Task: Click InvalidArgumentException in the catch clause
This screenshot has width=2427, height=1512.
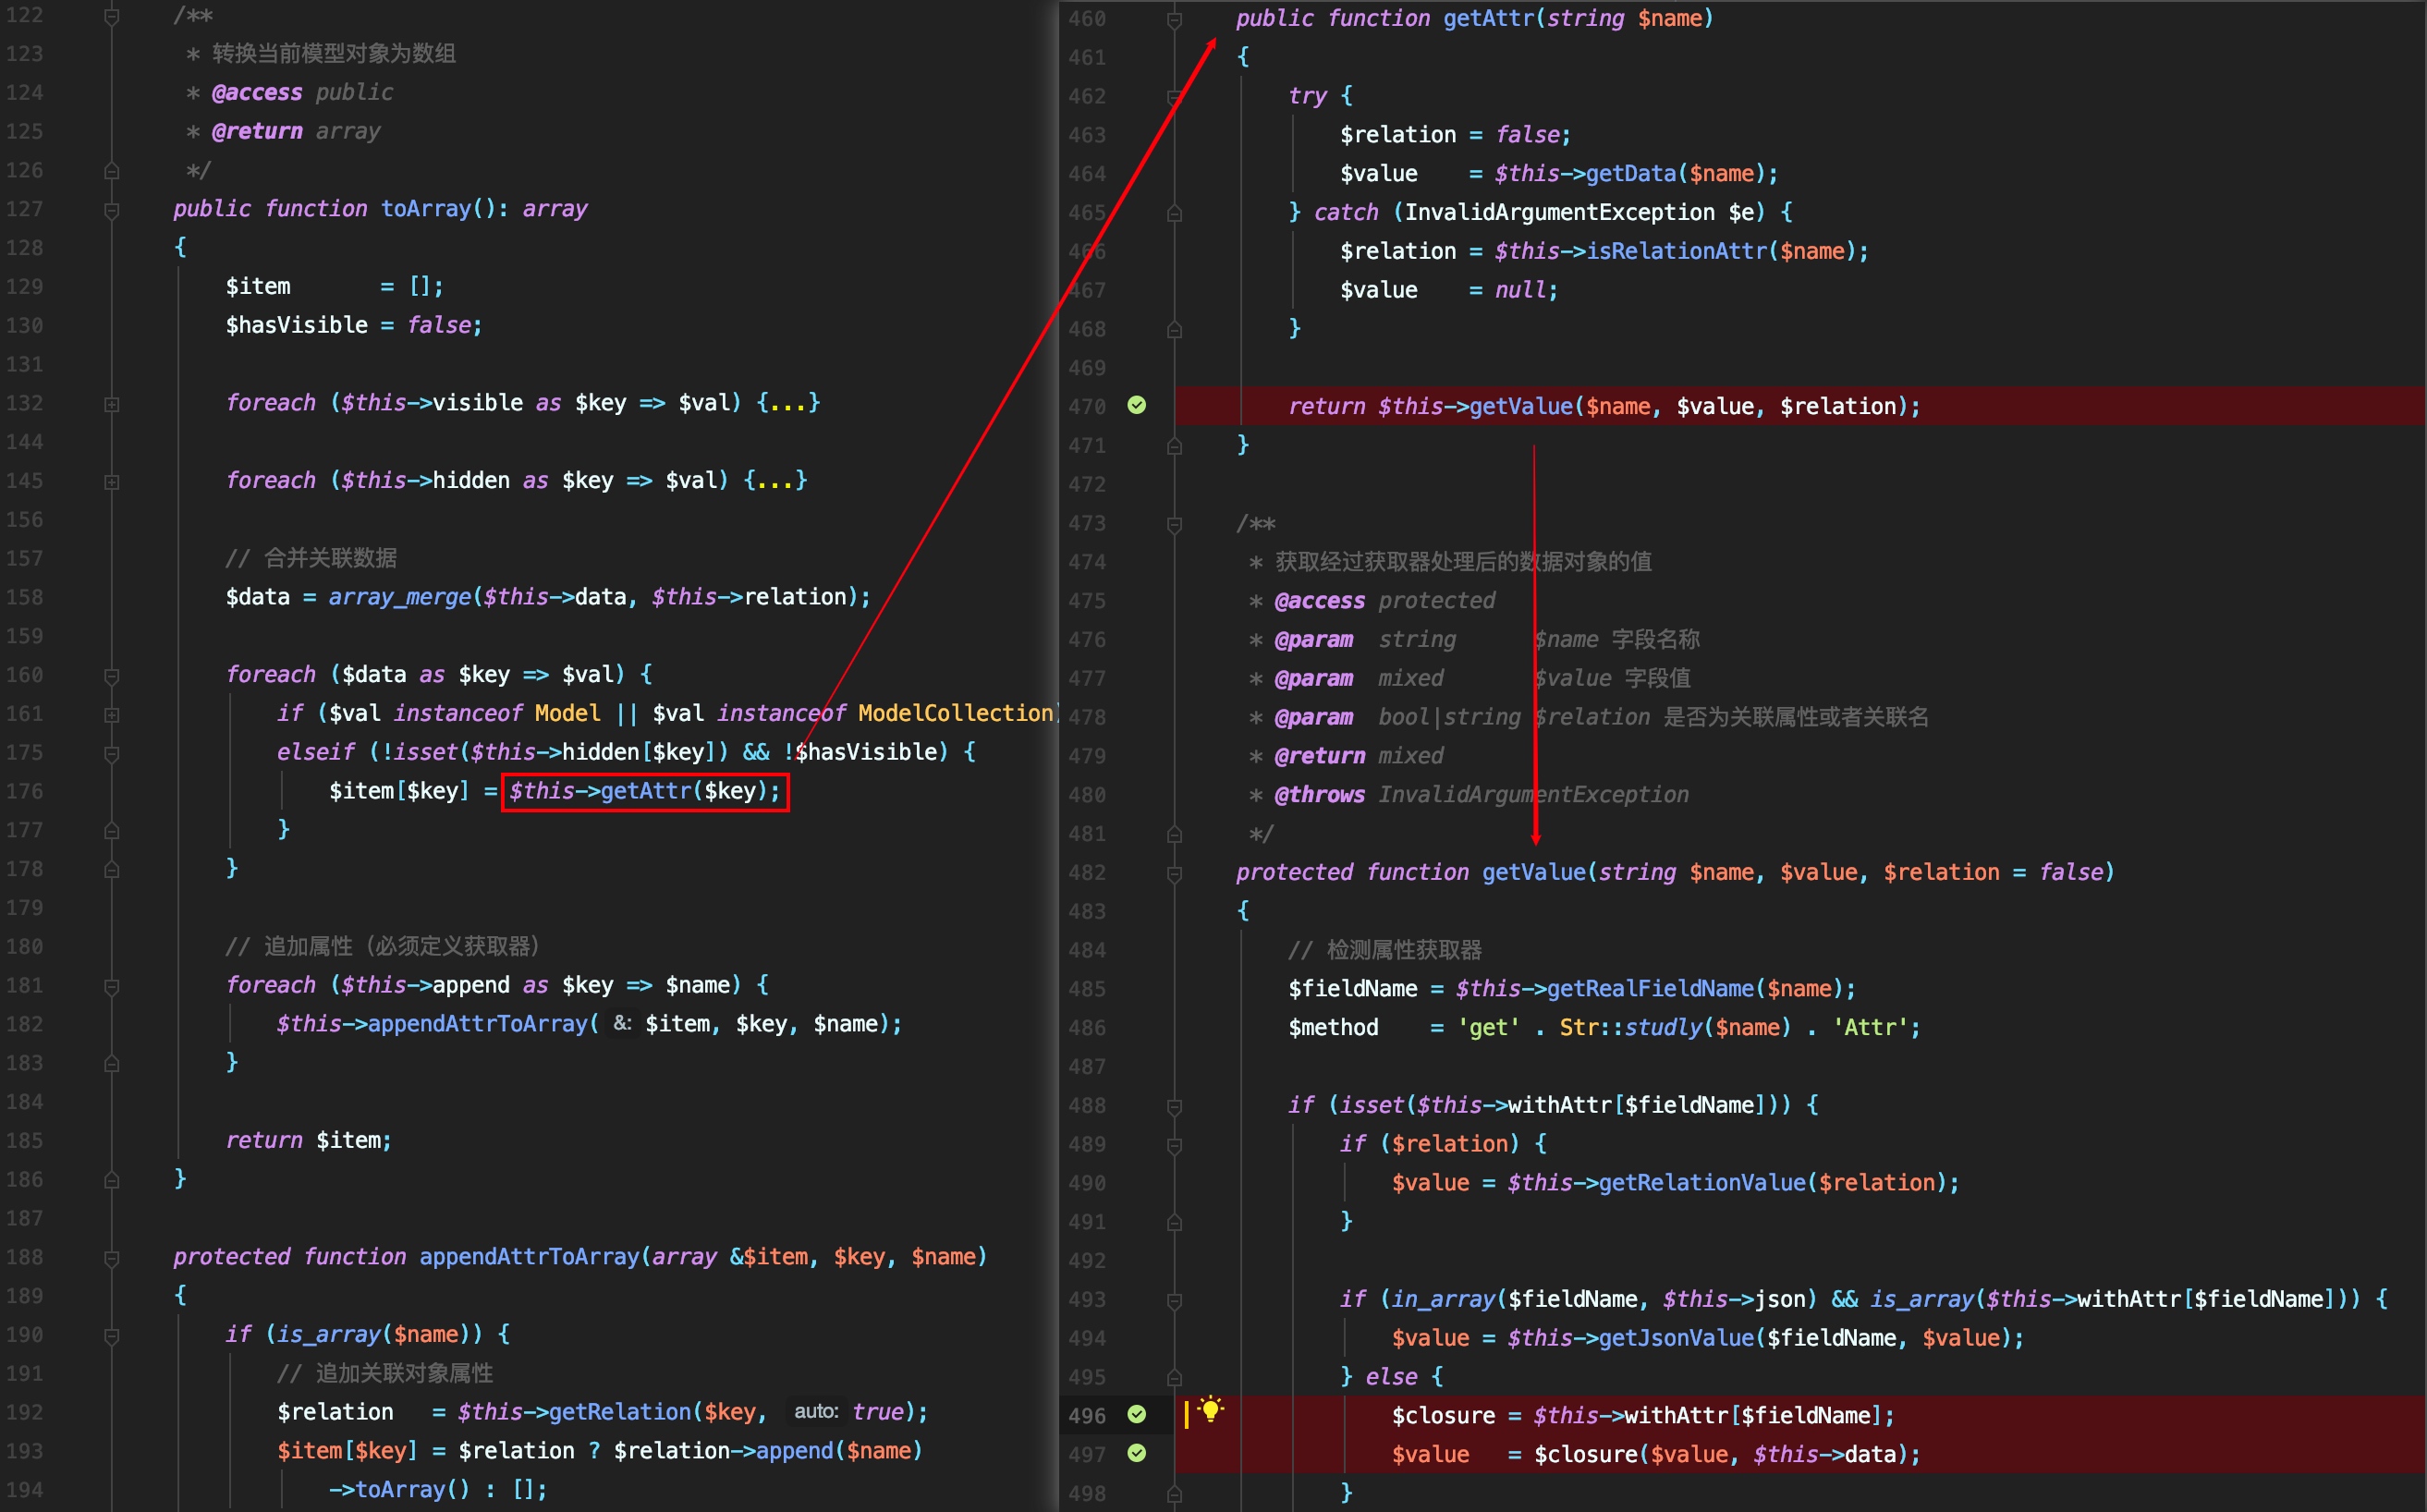Action: 1560,212
